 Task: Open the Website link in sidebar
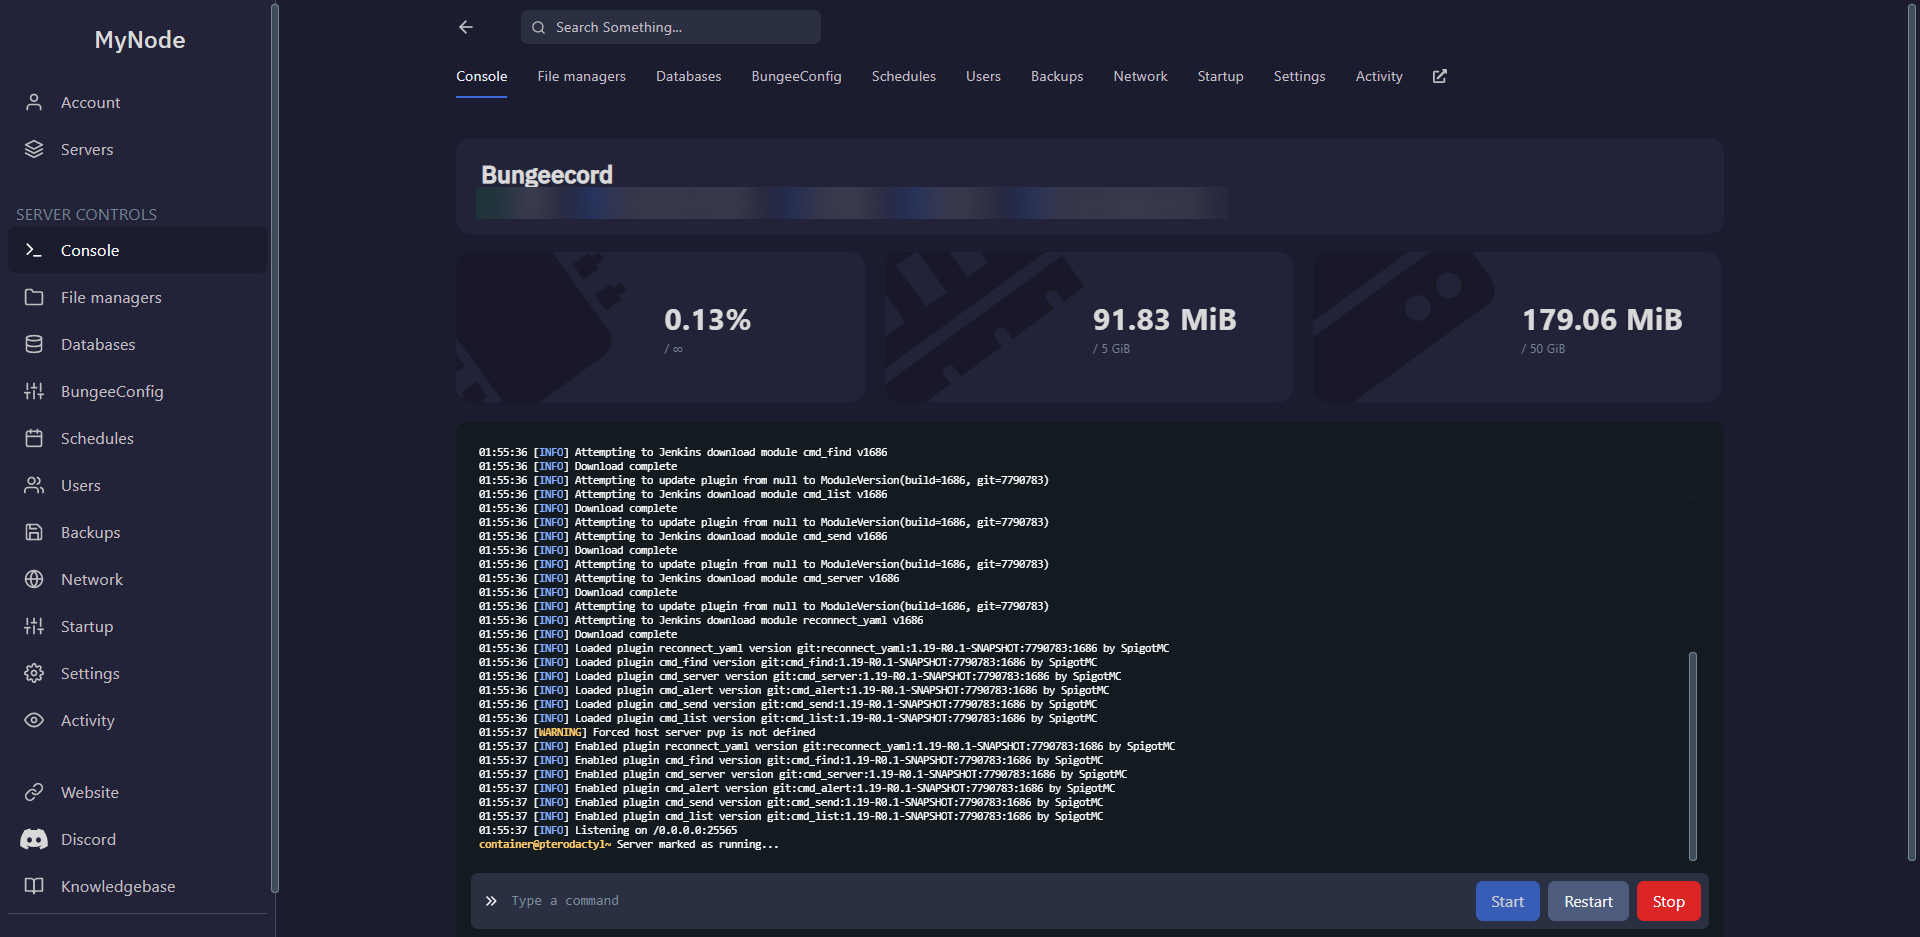[89, 792]
